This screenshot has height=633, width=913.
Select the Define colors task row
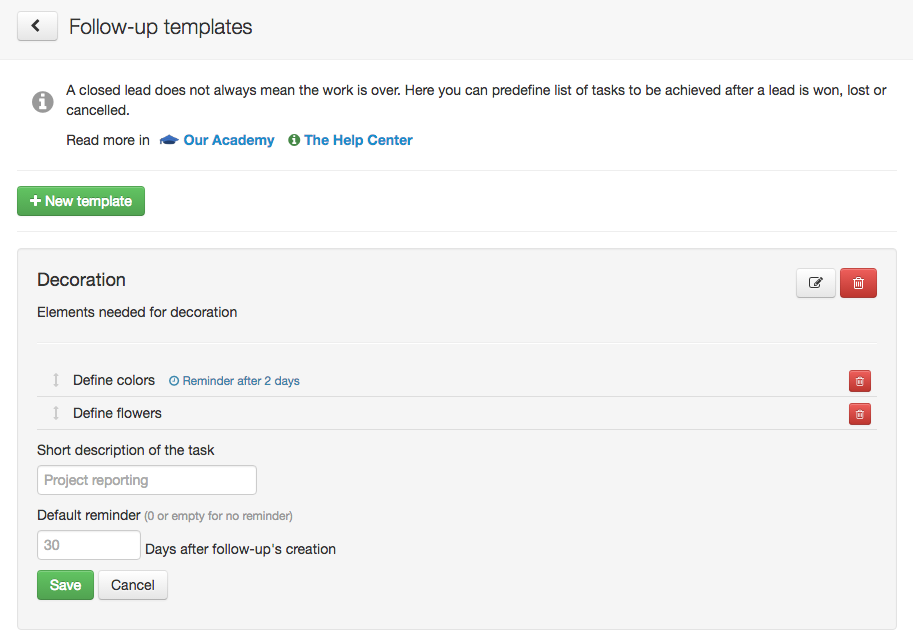point(456,380)
